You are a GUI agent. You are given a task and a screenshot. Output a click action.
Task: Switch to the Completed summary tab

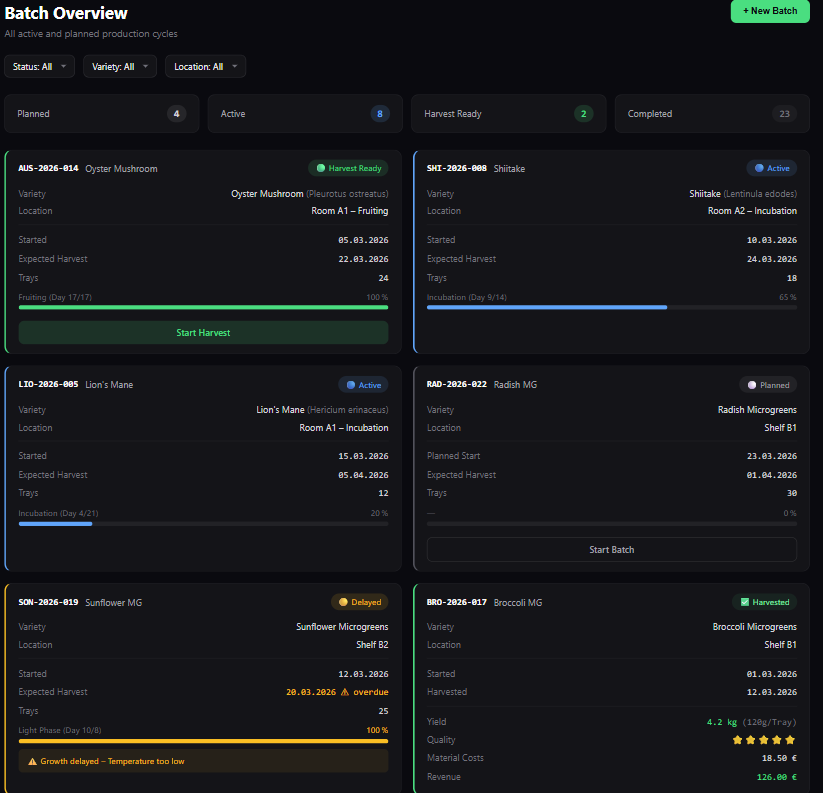[711, 114]
